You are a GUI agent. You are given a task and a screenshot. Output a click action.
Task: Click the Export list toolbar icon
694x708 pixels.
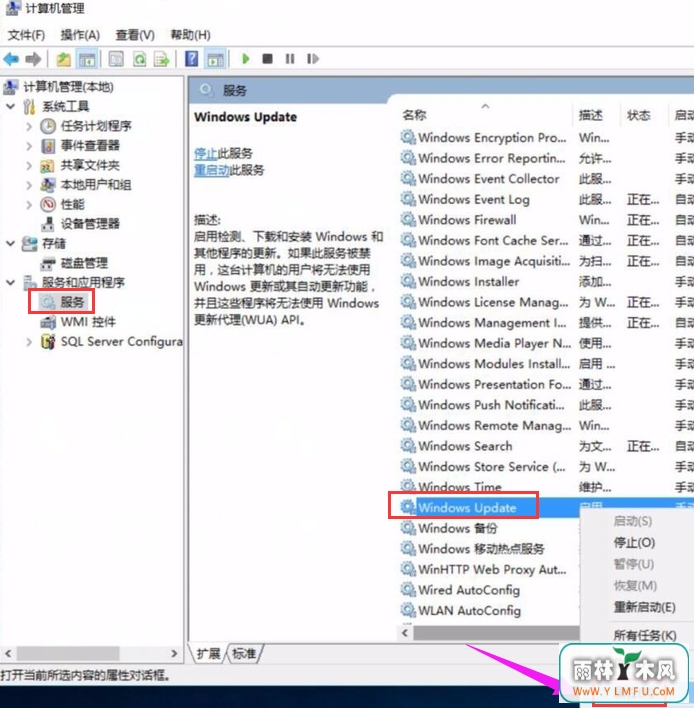click(161, 59)
